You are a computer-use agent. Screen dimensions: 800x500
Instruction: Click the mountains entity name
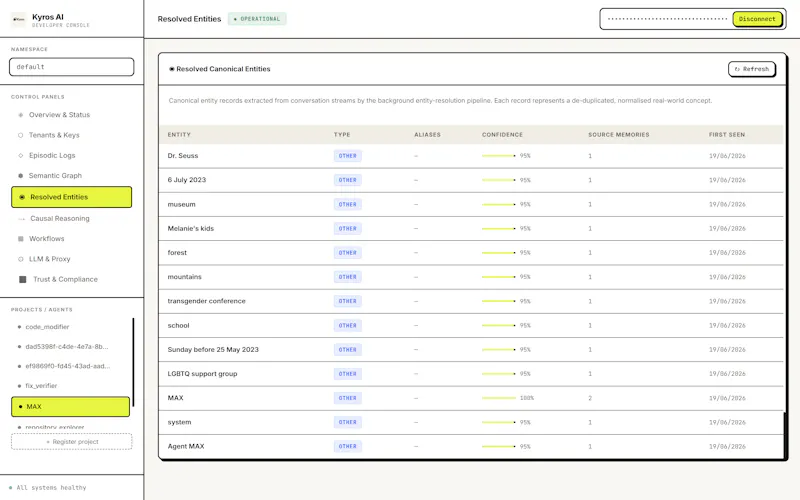(x=185, y=277)
